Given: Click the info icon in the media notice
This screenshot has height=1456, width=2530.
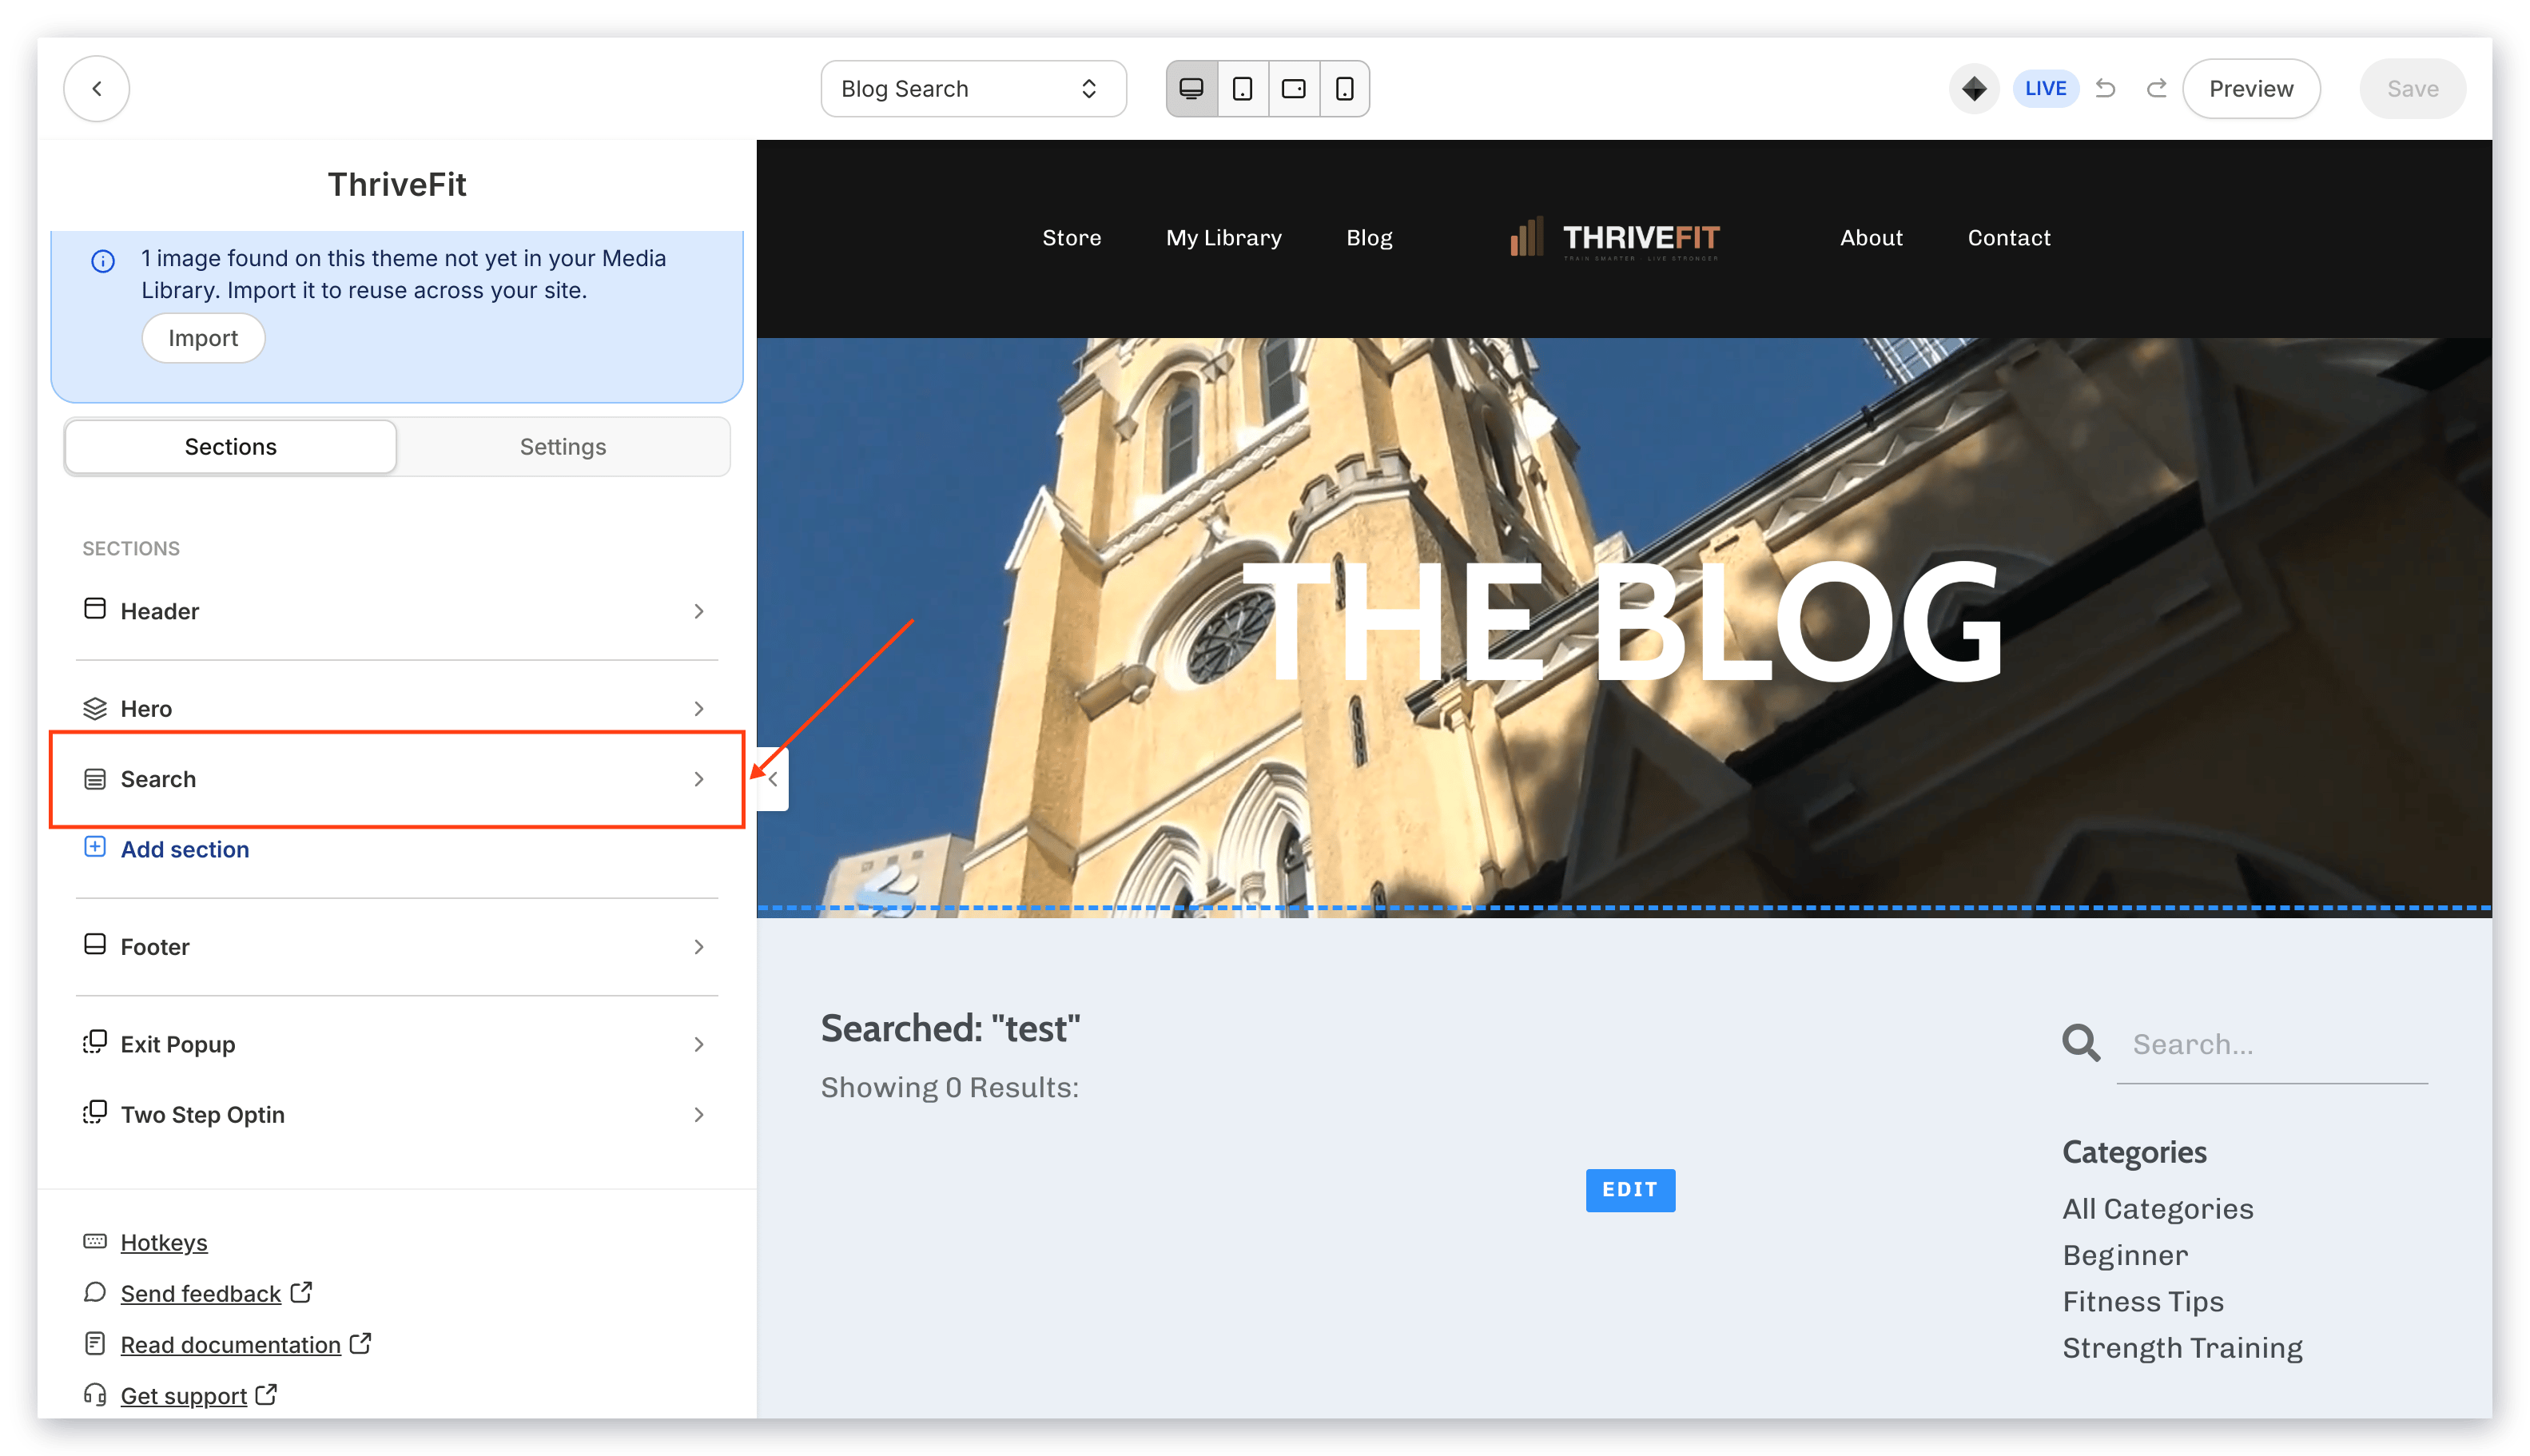Looking at the screenshot, I should [x=103, y=260].
